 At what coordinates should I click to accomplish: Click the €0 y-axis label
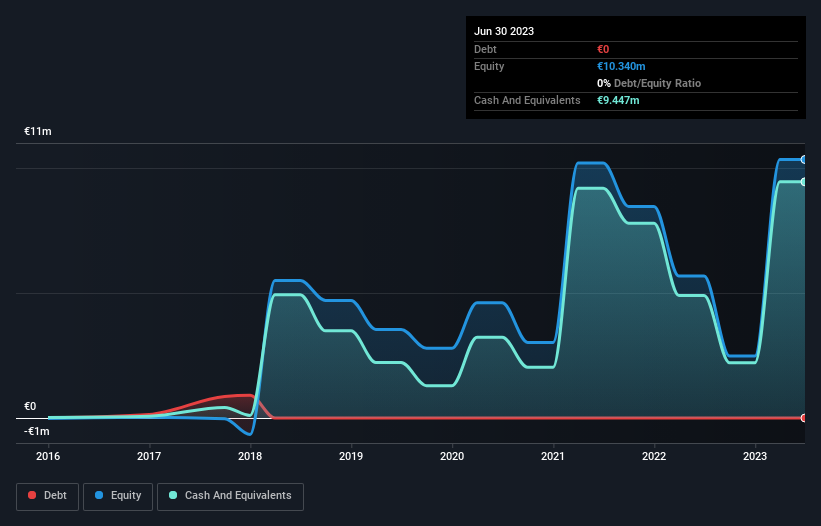(30, 406)
